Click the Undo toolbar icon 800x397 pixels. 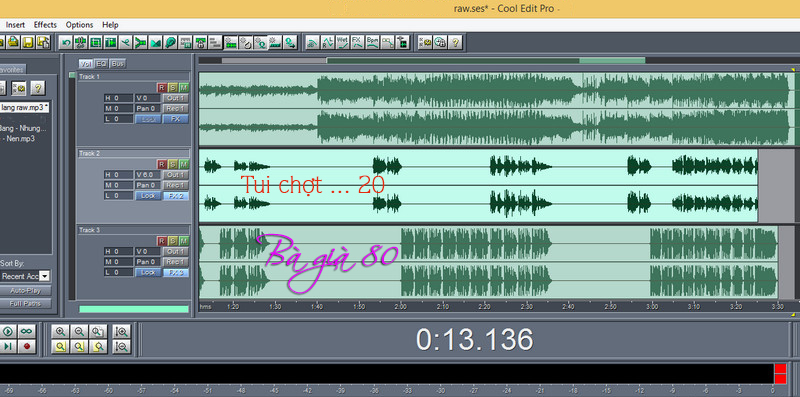click(66, 42)
